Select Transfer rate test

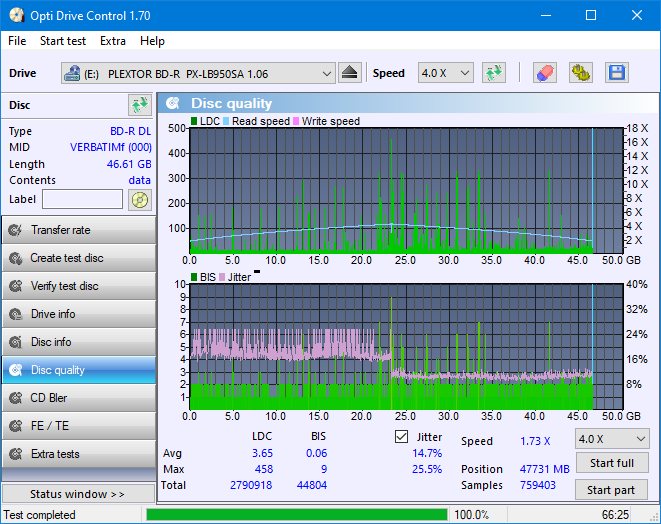(x=79, y=230)
